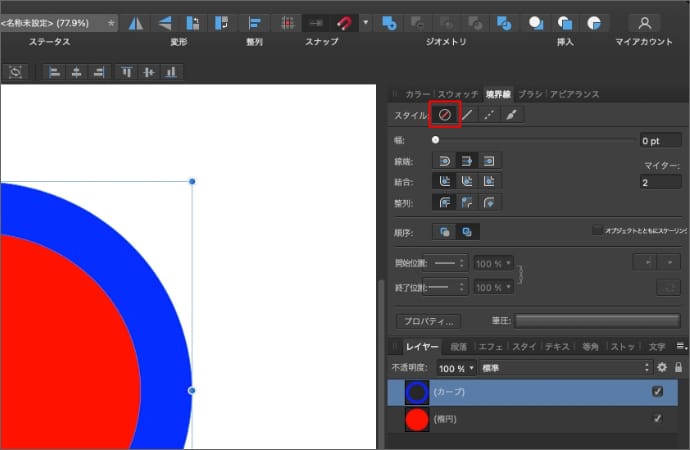Select the texture brush stroke style
Image resolution: width=690 pixels, height=450 pixels.
coord(512,115)
